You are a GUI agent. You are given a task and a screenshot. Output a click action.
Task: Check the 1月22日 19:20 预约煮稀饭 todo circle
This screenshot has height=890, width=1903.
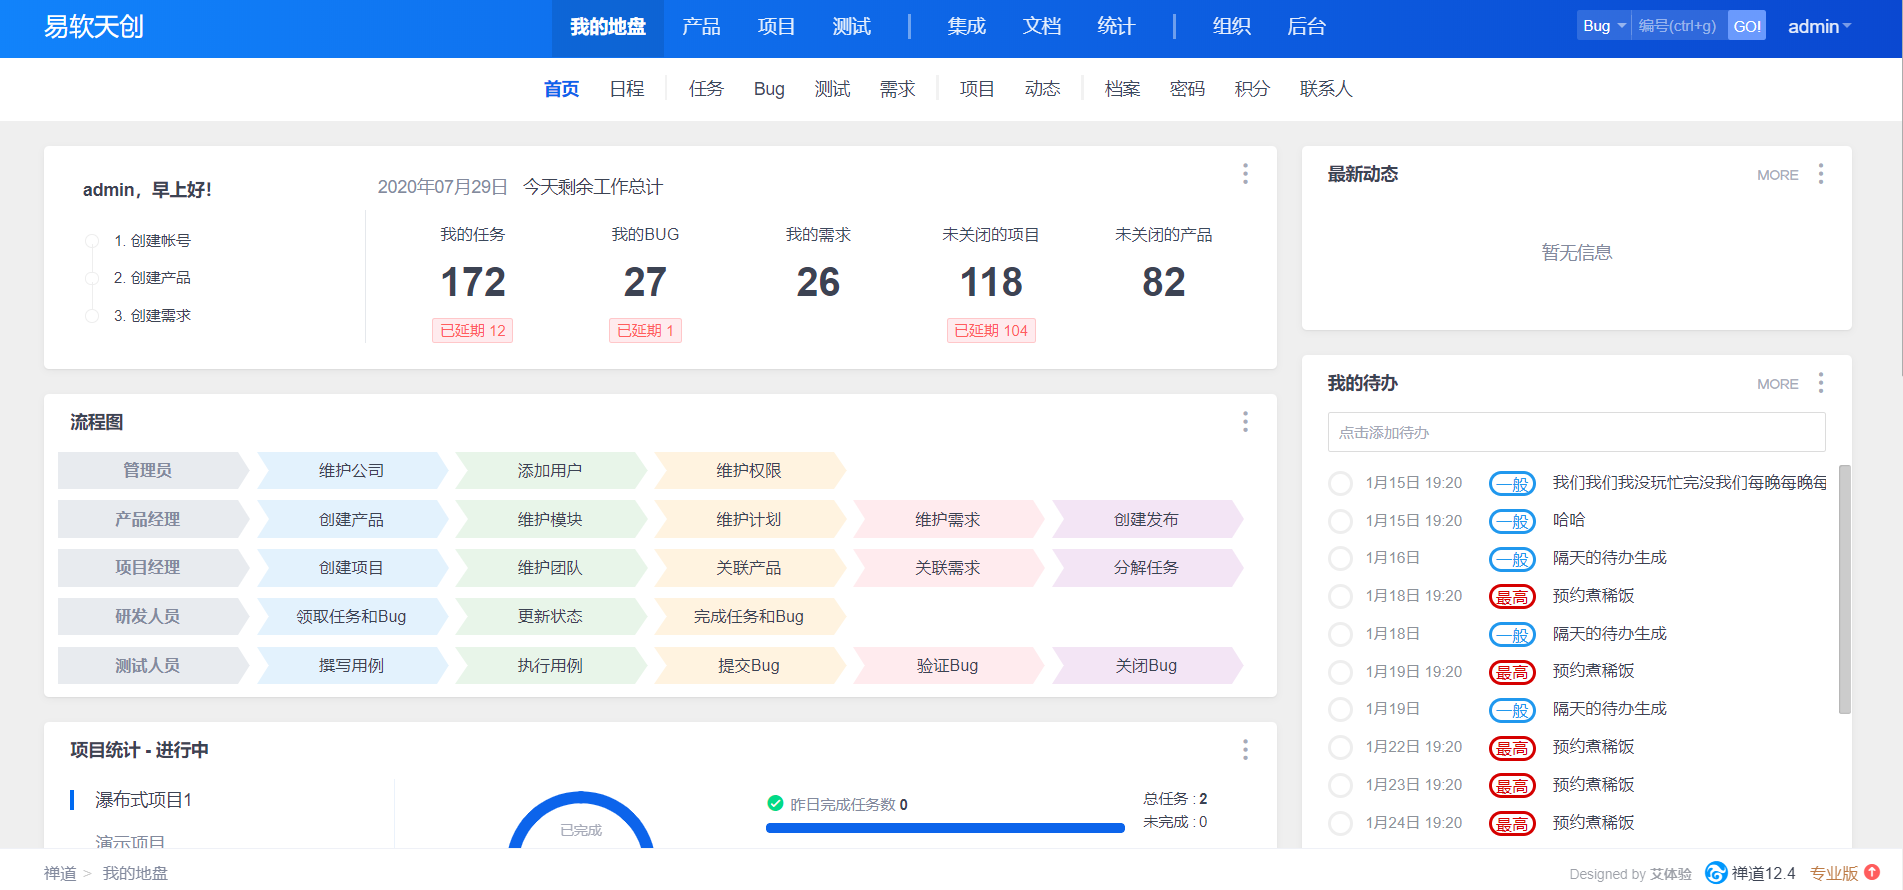click(1340, 748)
